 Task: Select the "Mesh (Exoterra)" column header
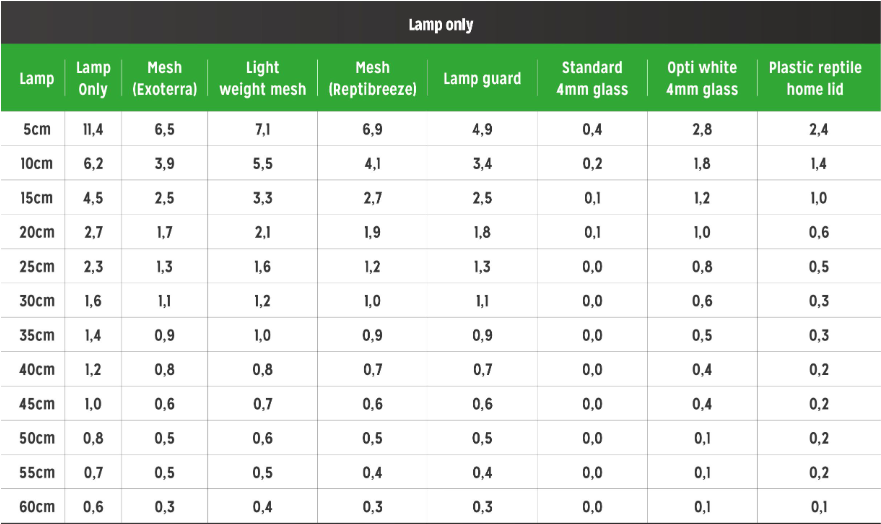click(x=164, y=79)
